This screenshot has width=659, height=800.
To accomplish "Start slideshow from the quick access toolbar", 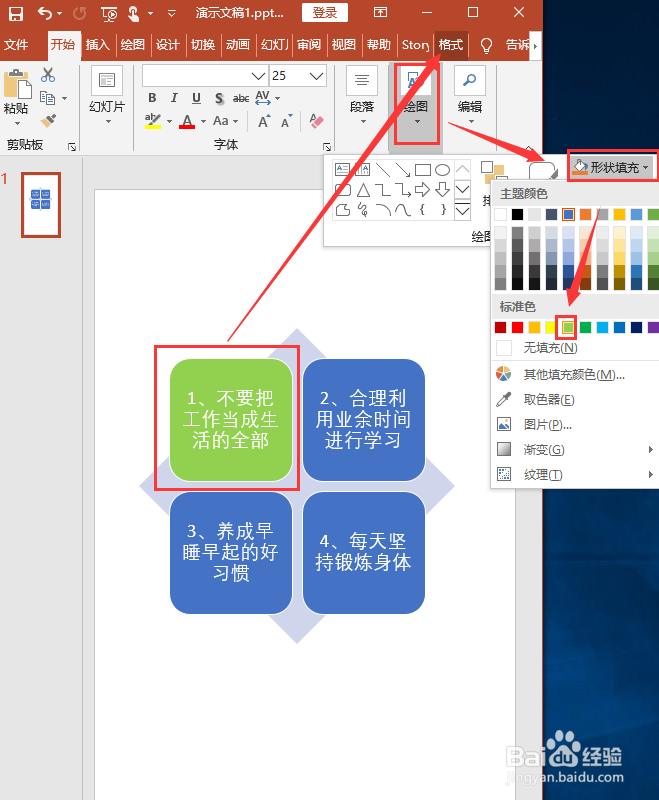I will (109, 14).
